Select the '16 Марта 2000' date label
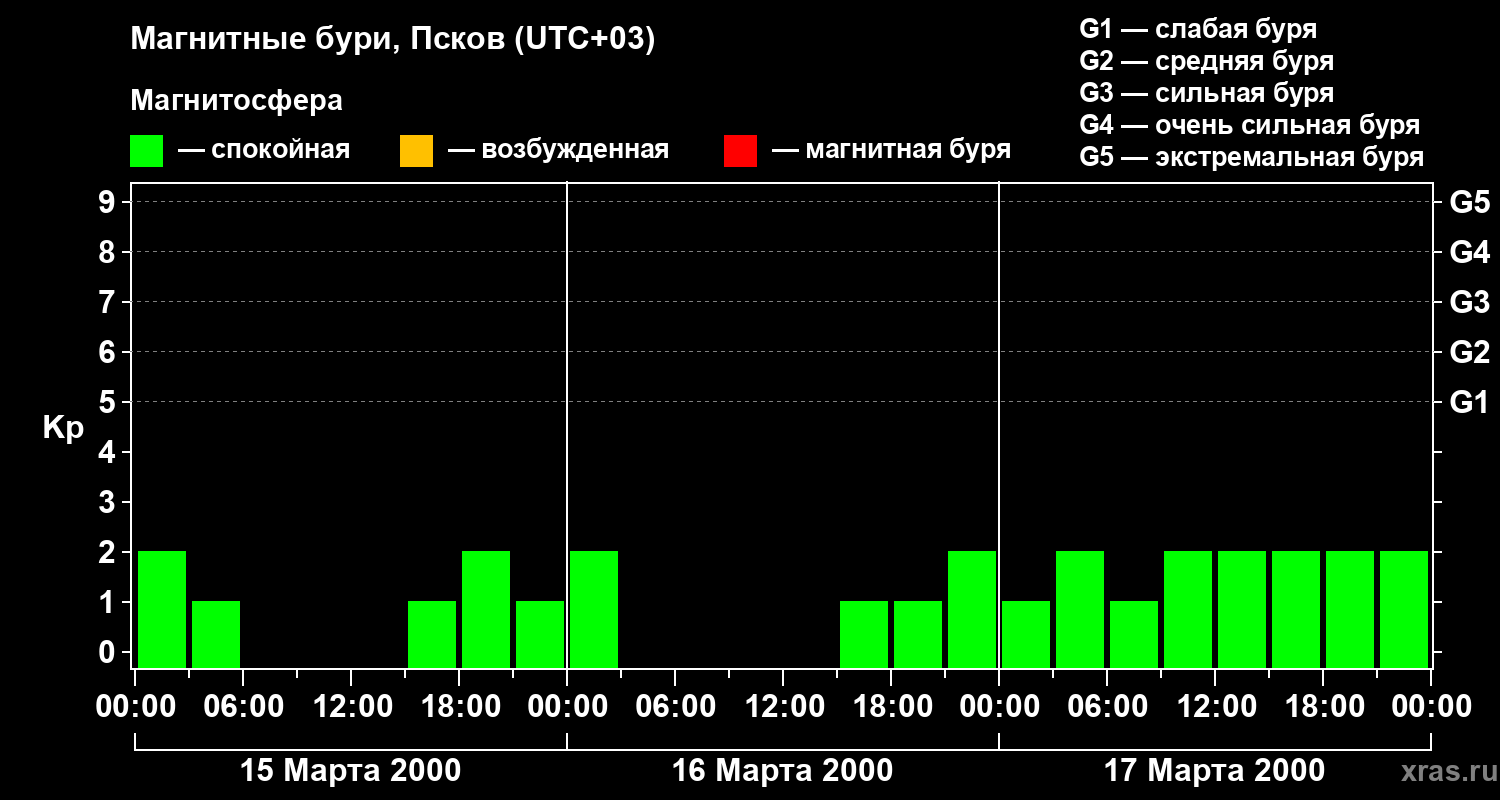Viewport: 1500px width, 800px height. click(782, 771)
